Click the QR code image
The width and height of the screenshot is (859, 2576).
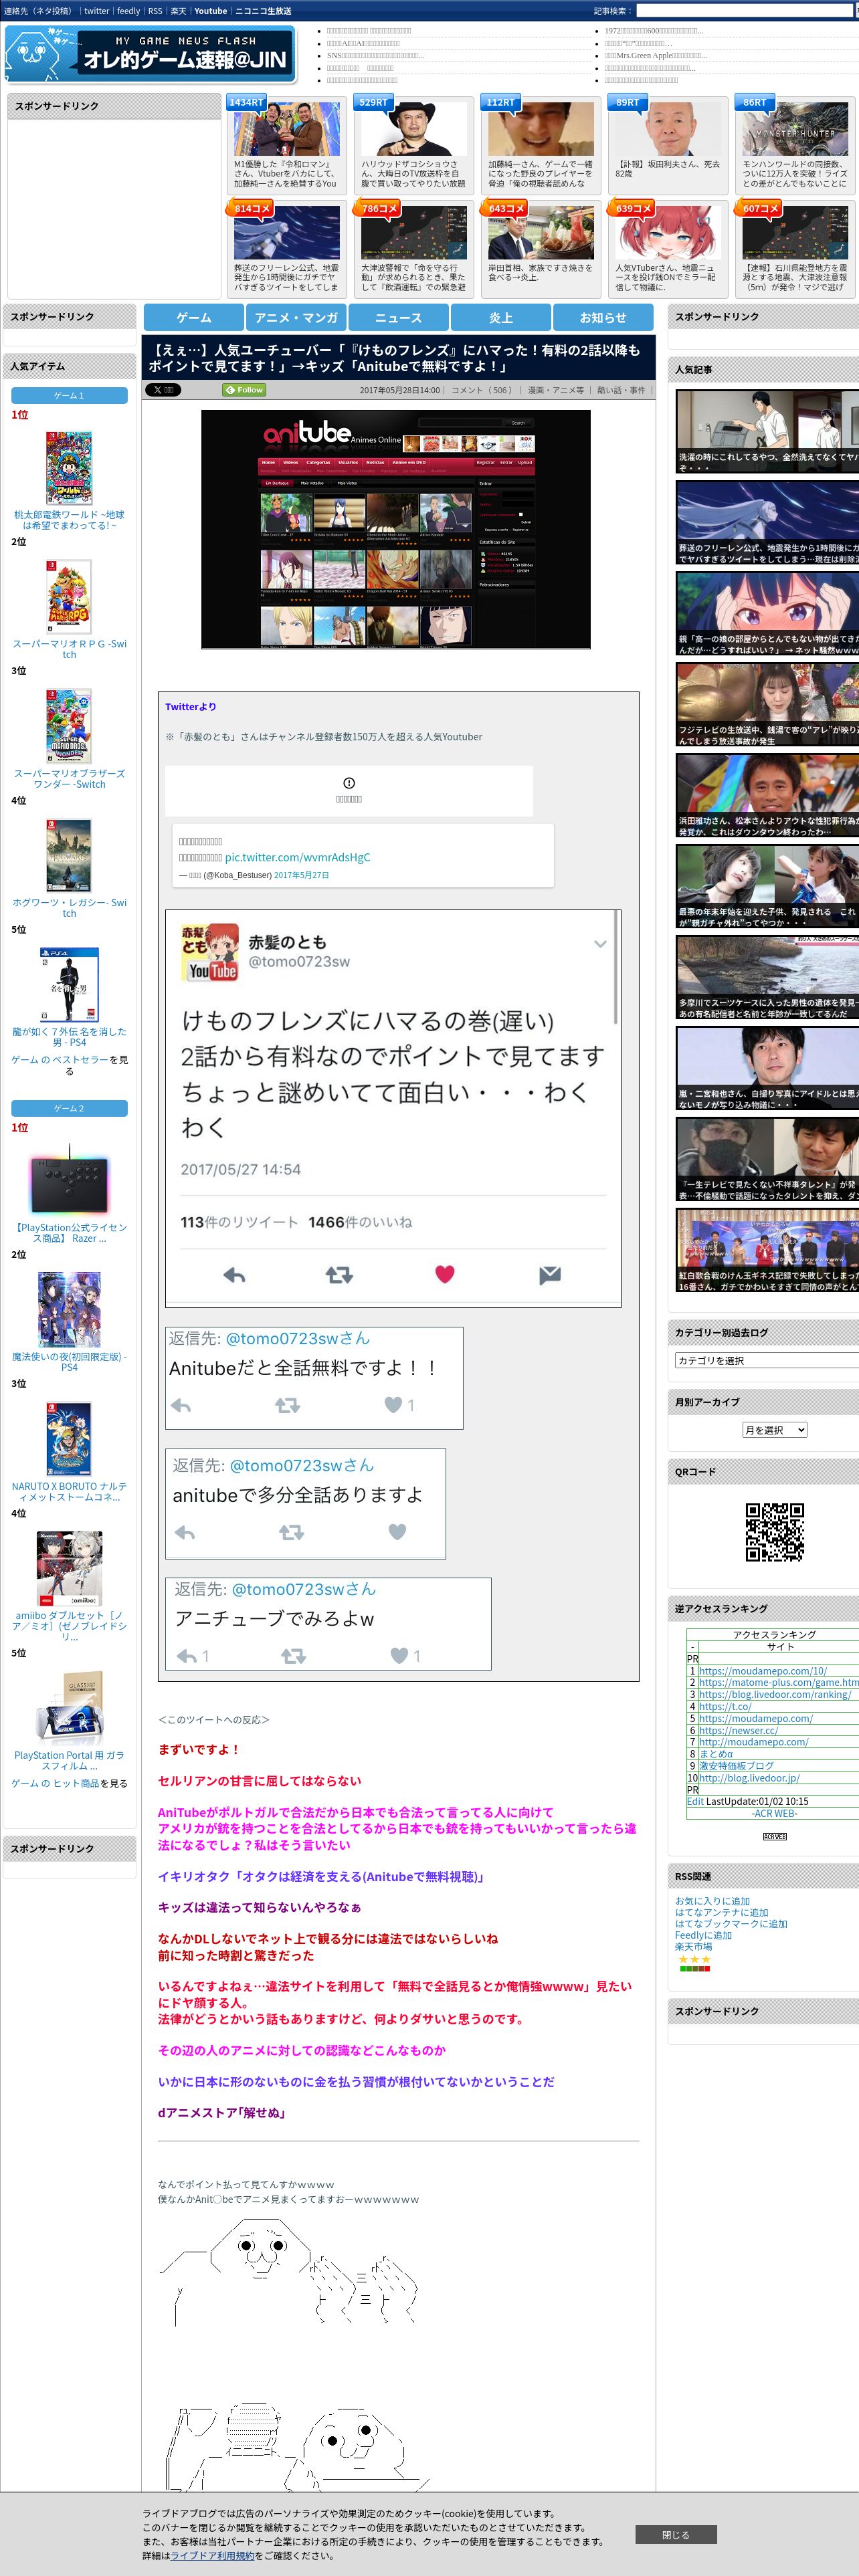point(775,1532)
